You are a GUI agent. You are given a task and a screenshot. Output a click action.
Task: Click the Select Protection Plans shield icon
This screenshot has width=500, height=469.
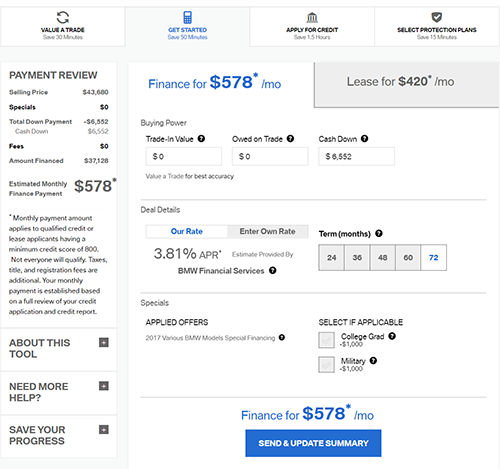tap(437, 17)
